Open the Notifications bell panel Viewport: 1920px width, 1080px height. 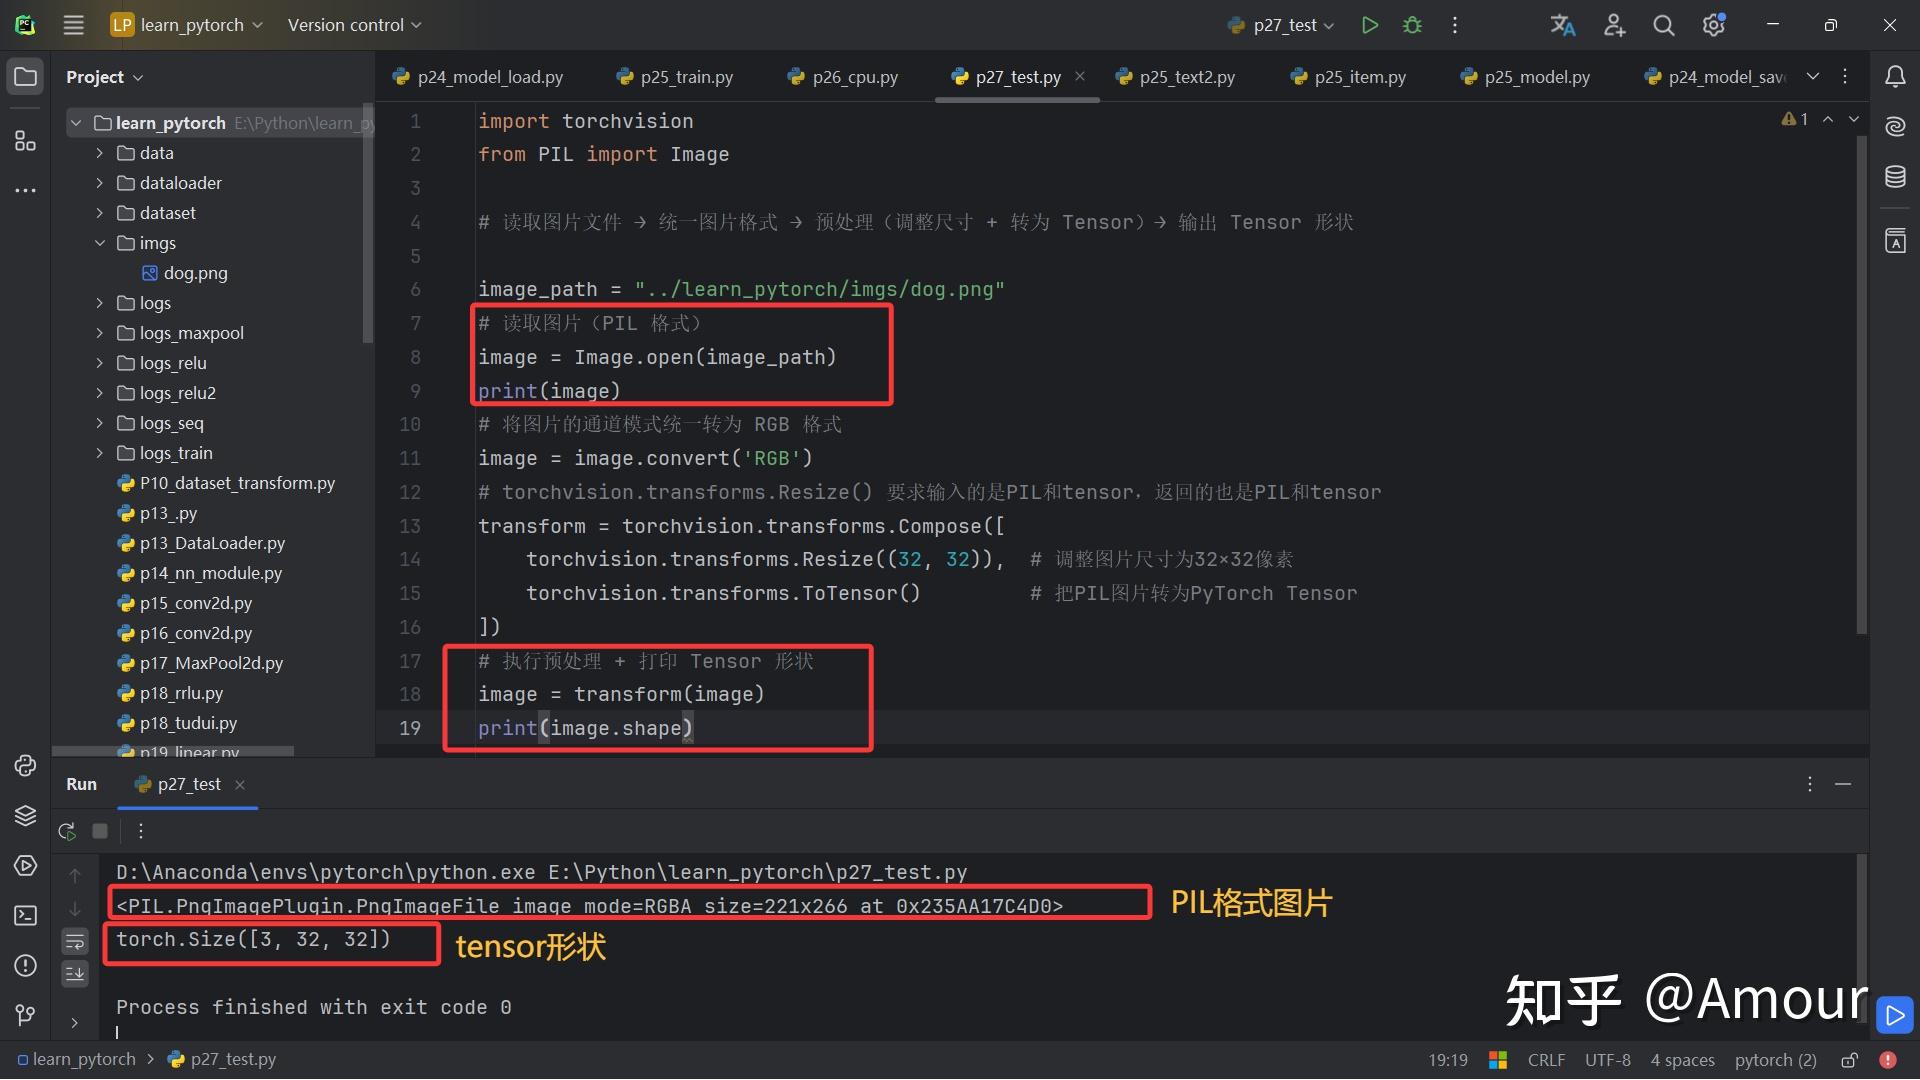[x=1895, y=76]
